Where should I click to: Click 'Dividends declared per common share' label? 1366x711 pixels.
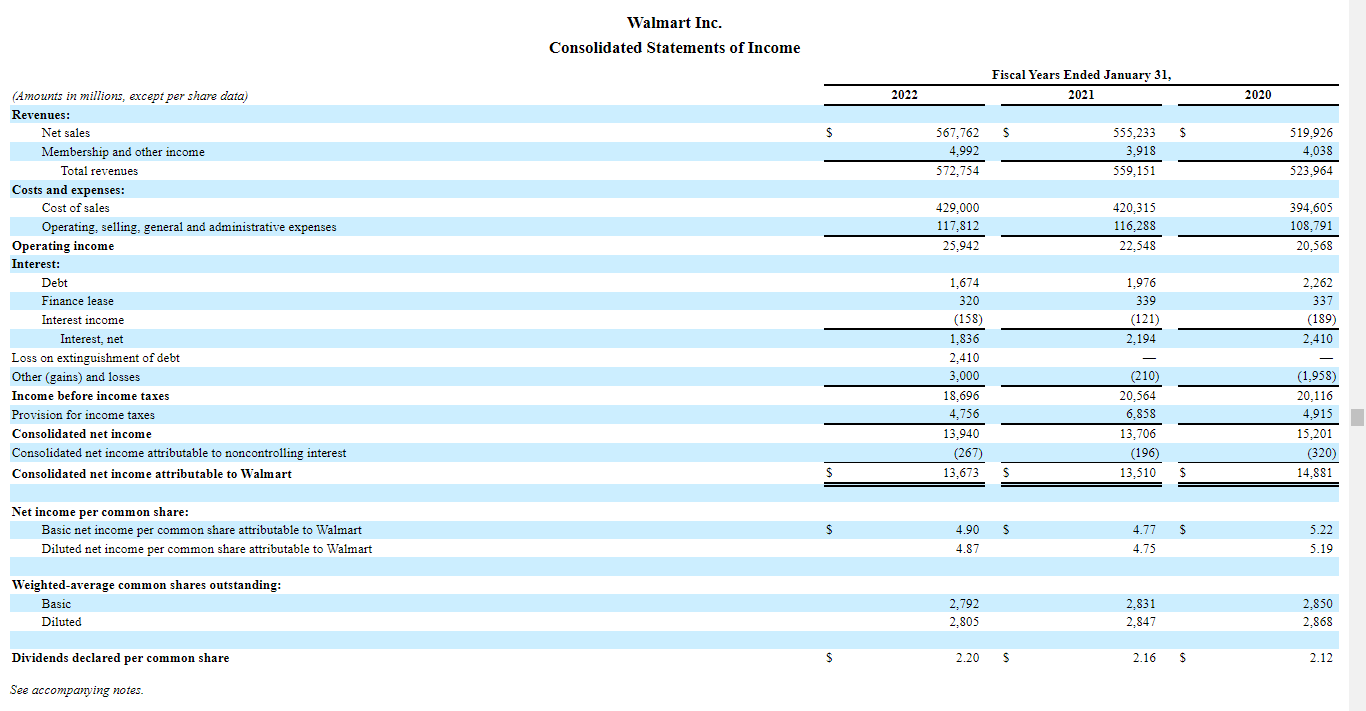point(120,658)
